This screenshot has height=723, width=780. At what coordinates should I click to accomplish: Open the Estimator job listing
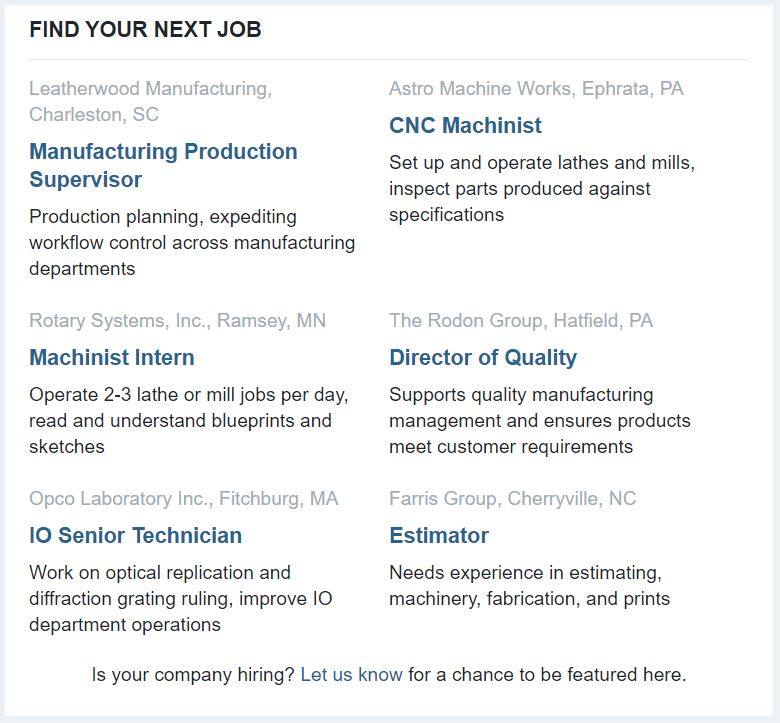(439, 536)
